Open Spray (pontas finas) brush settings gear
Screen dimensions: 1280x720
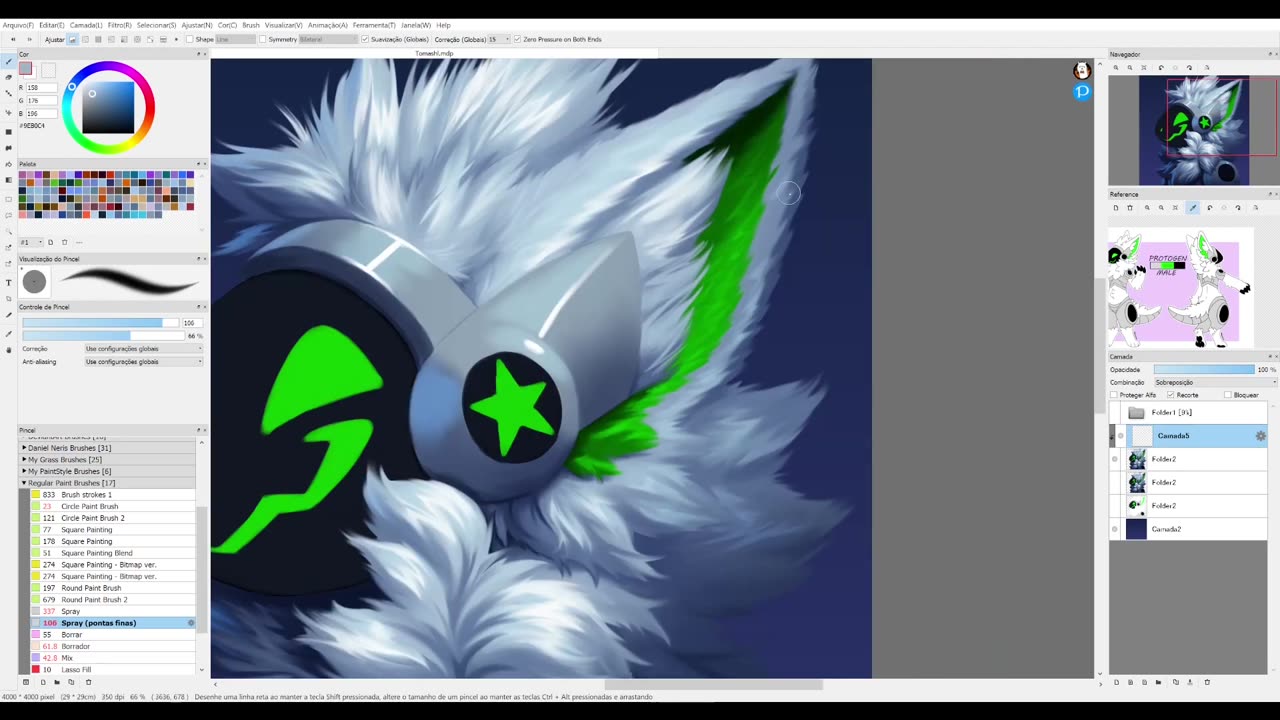click(191, 623)
